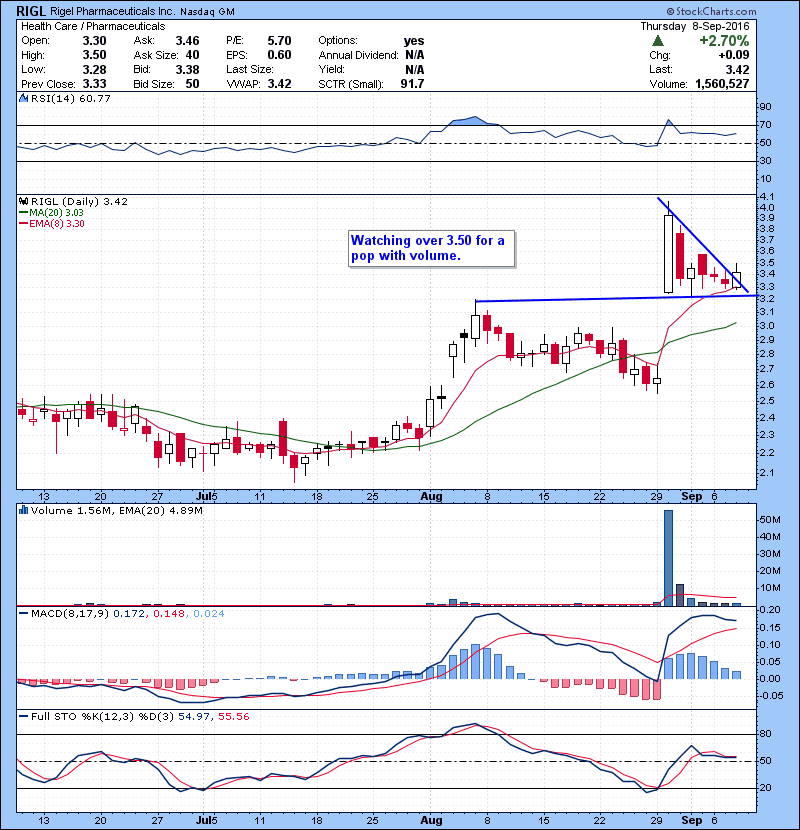
Task: Click the RIGL ticker symbol in the header
Action: coord(31,11)
